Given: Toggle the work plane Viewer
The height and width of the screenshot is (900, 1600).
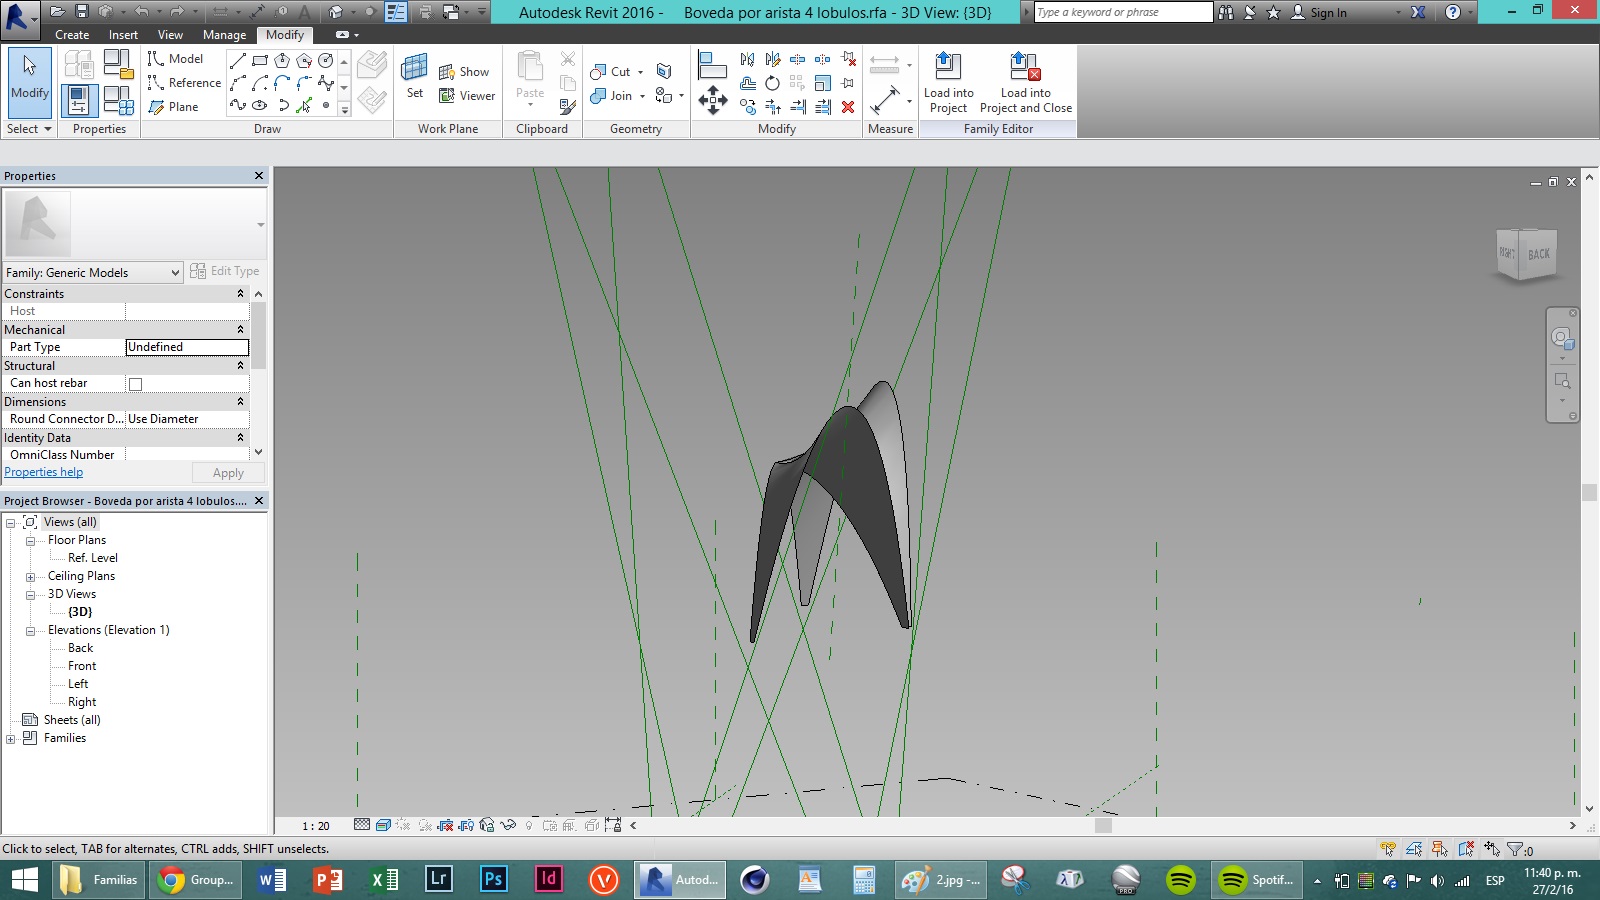Looking at the screenshot, I should tap(467, 96).
